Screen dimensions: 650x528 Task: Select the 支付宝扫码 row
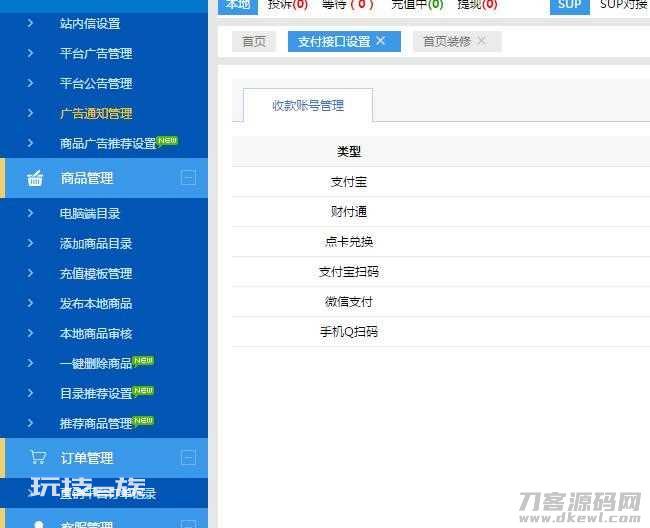coord(441,272)
